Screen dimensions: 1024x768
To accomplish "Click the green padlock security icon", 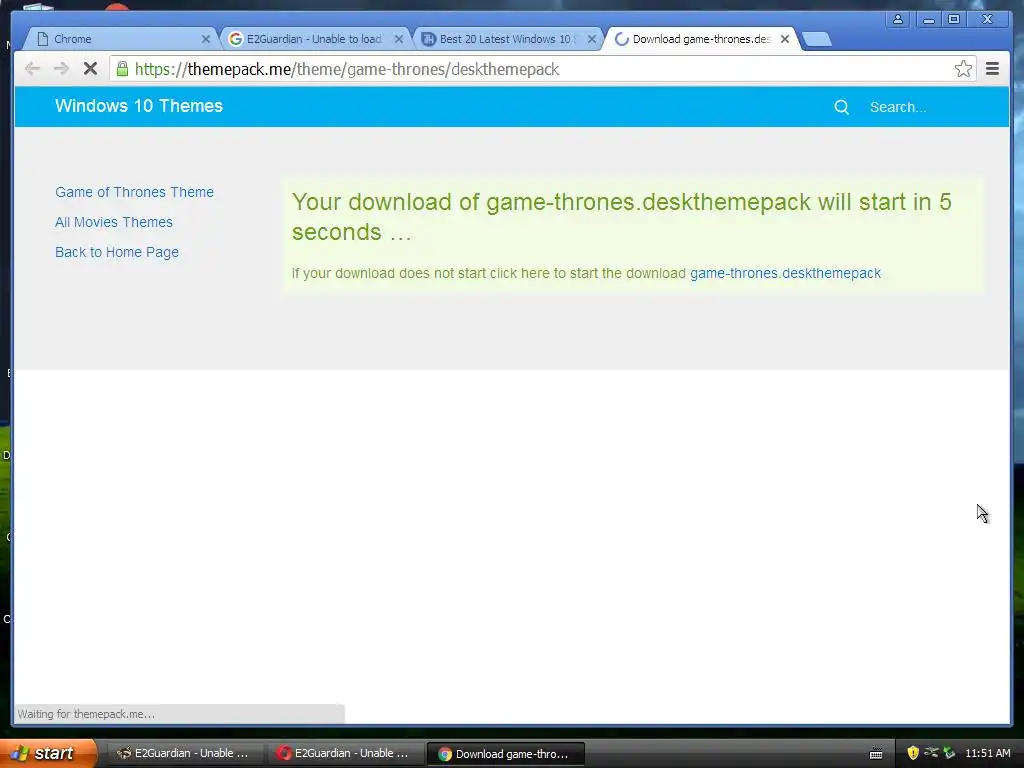I will click(x=122, y=69).
